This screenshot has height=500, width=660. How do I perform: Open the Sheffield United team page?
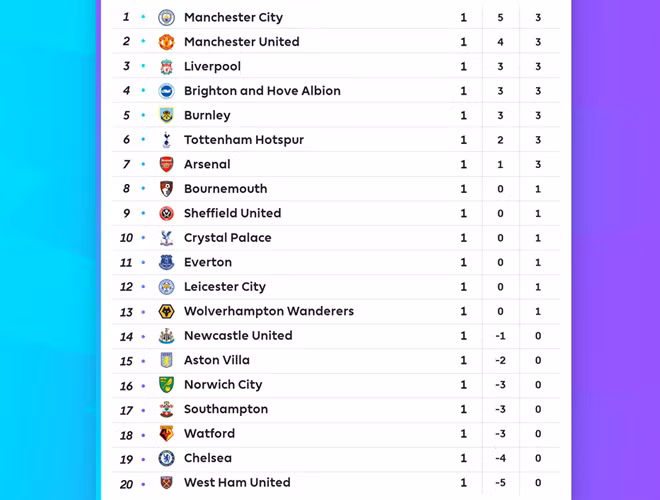point(232,213)
